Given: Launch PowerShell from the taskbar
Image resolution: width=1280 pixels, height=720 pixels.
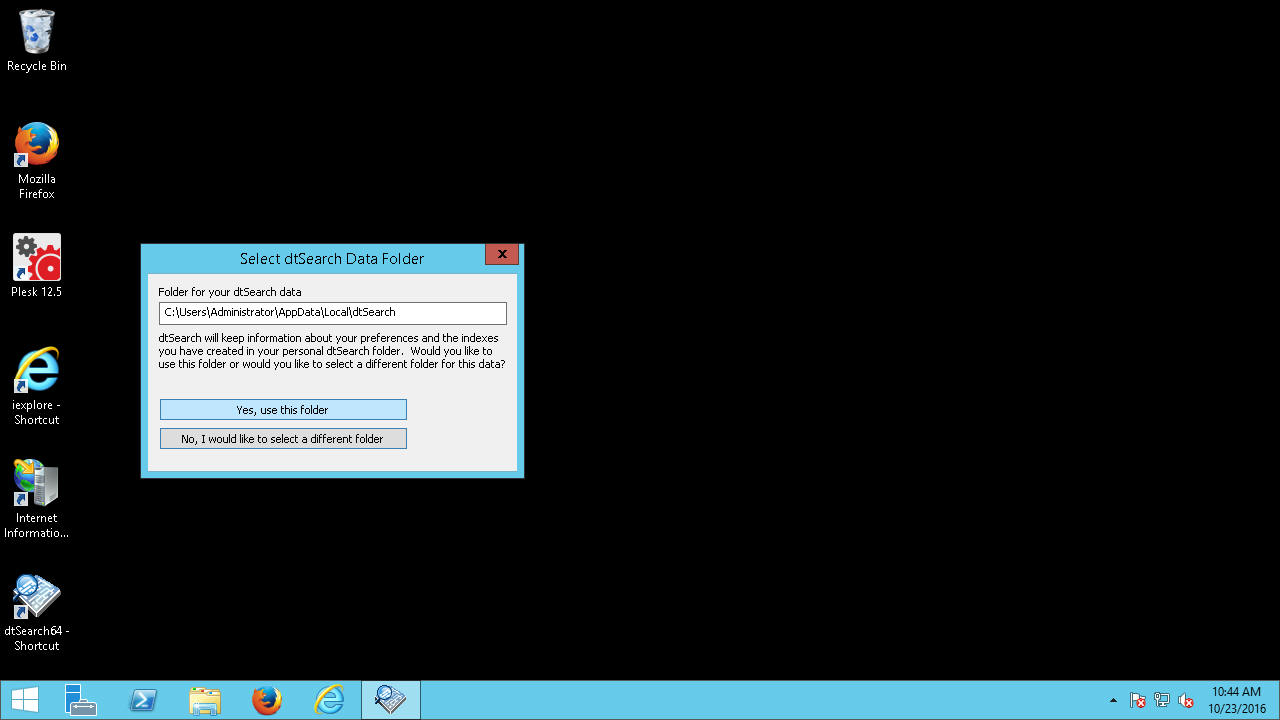Looking at the screenshot, I should (143, 700).
